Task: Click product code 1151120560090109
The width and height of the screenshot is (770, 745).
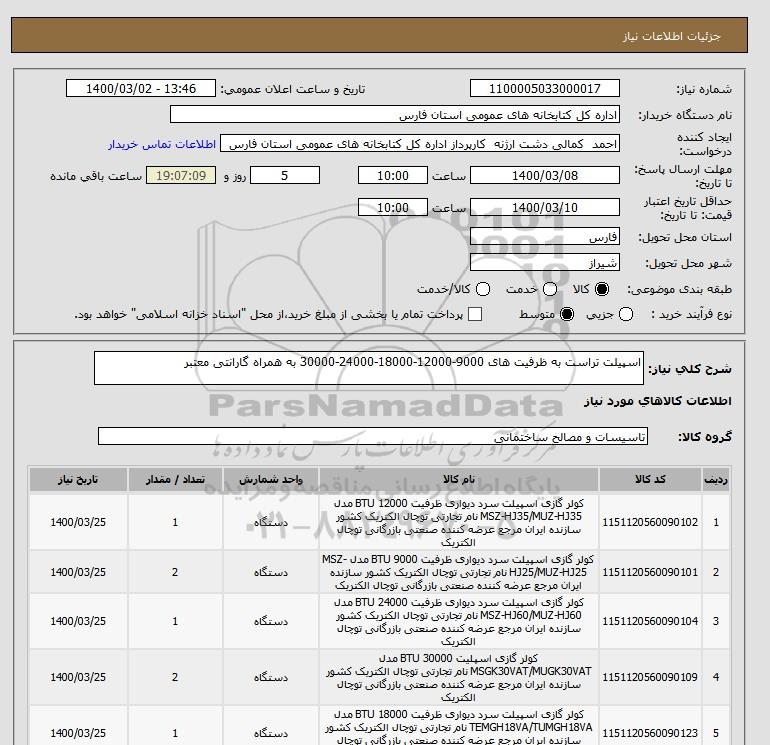Action: pyautogui.click(x=650, y=678)
